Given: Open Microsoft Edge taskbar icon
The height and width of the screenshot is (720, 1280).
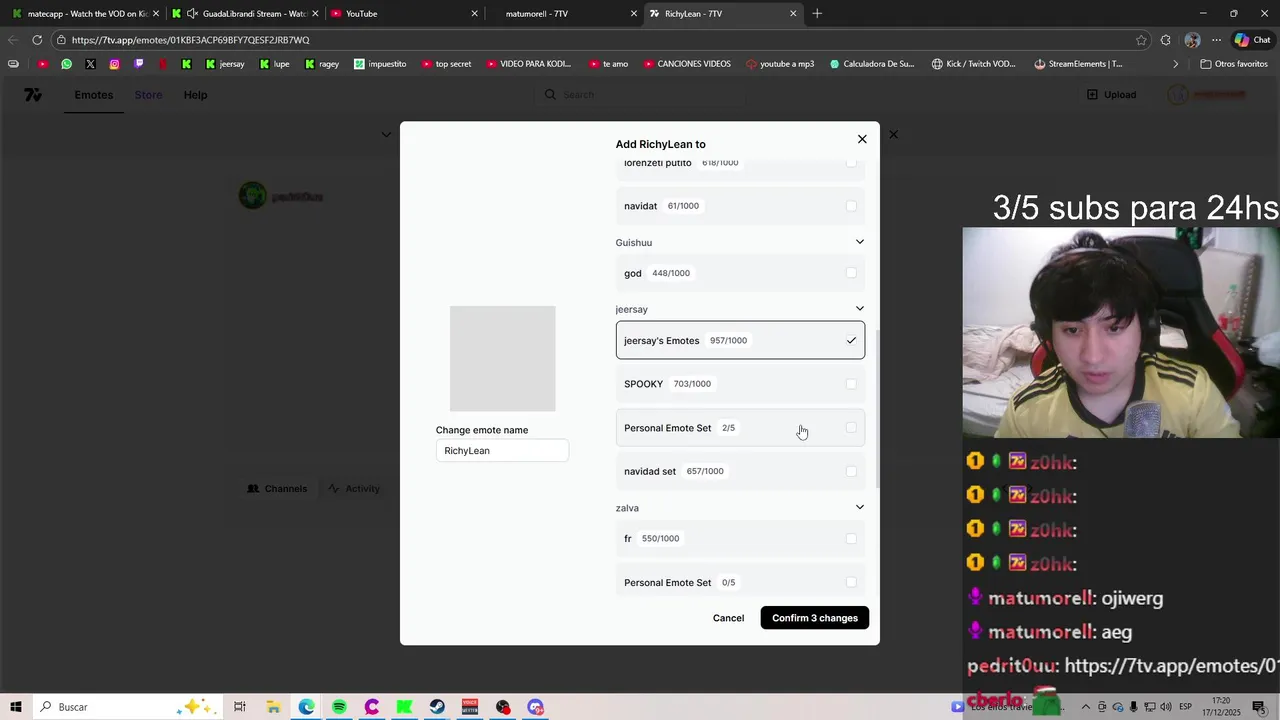Looking at the screenshot, I should pos(306,707).
